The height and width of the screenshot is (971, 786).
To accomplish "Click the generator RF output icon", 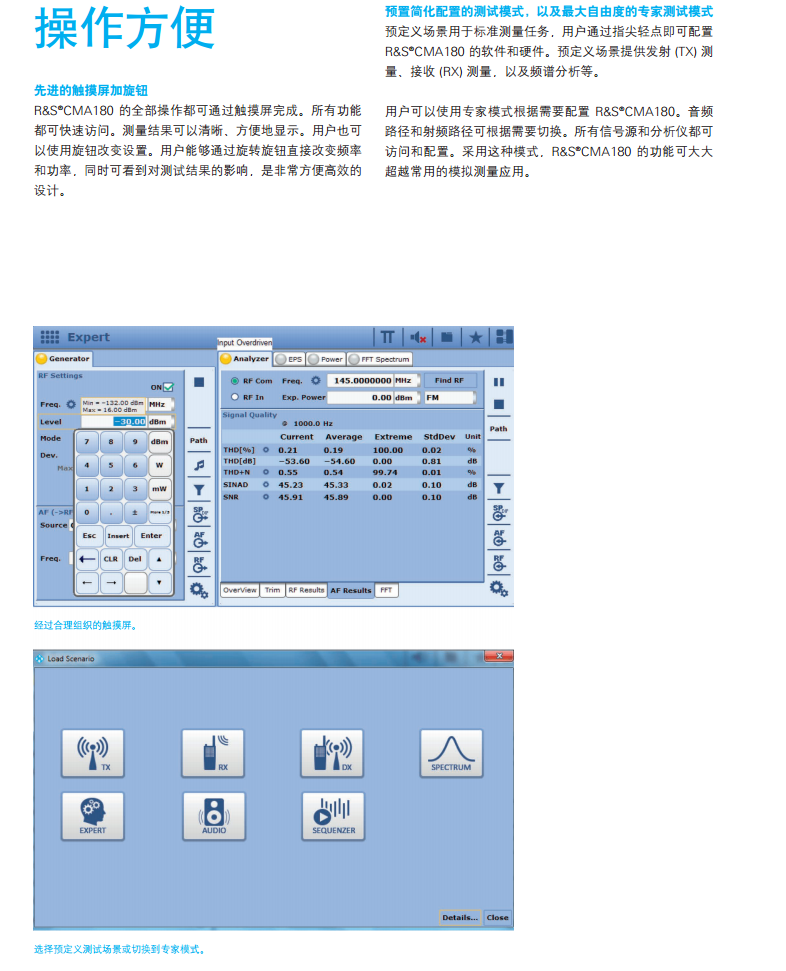I will click(199, 564).
